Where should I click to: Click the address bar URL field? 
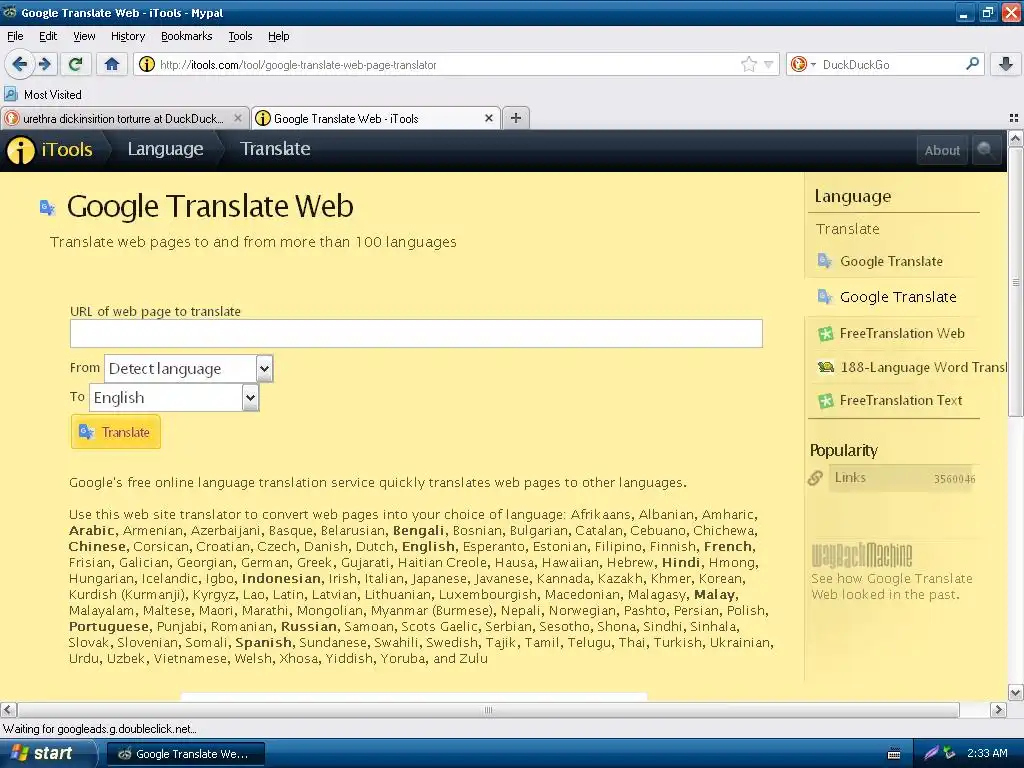447,65
